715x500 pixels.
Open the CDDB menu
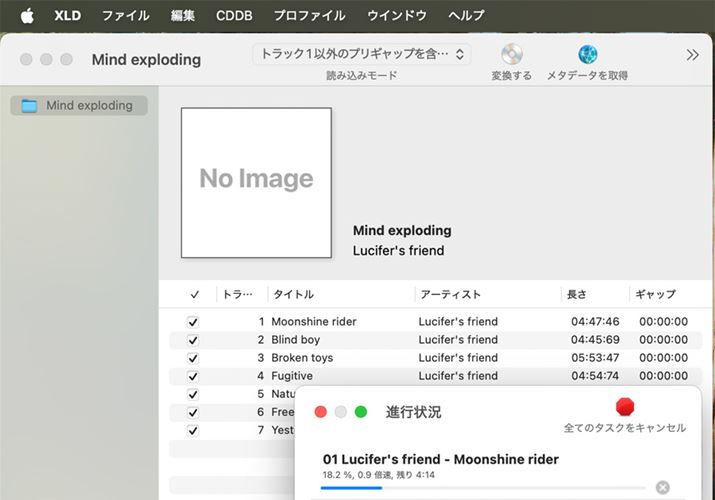[234, 15]
